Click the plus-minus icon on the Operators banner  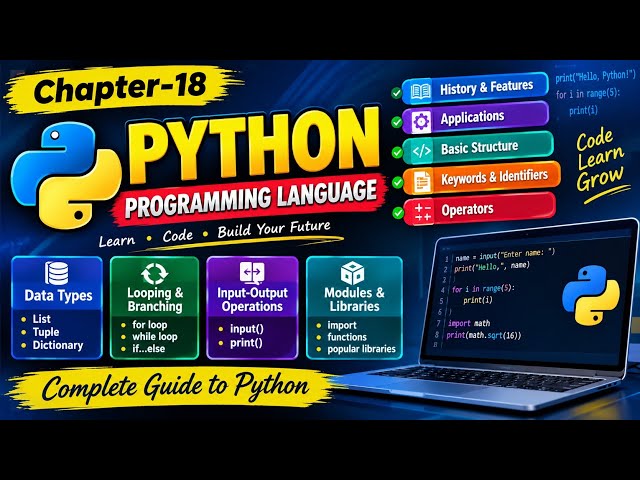click(422, 212)
